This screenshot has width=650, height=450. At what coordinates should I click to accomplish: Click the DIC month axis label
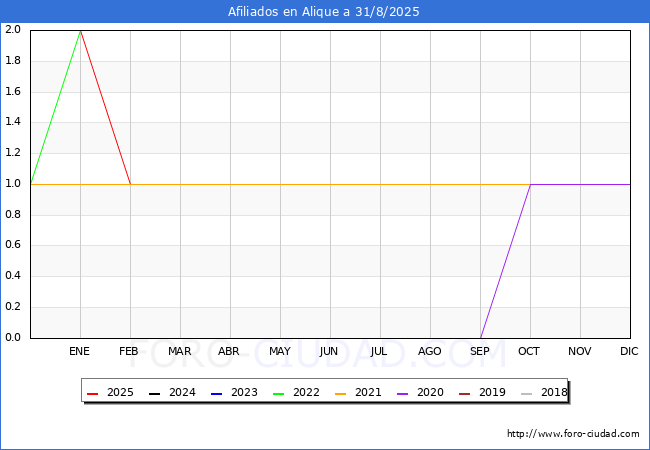pos(629,352)
